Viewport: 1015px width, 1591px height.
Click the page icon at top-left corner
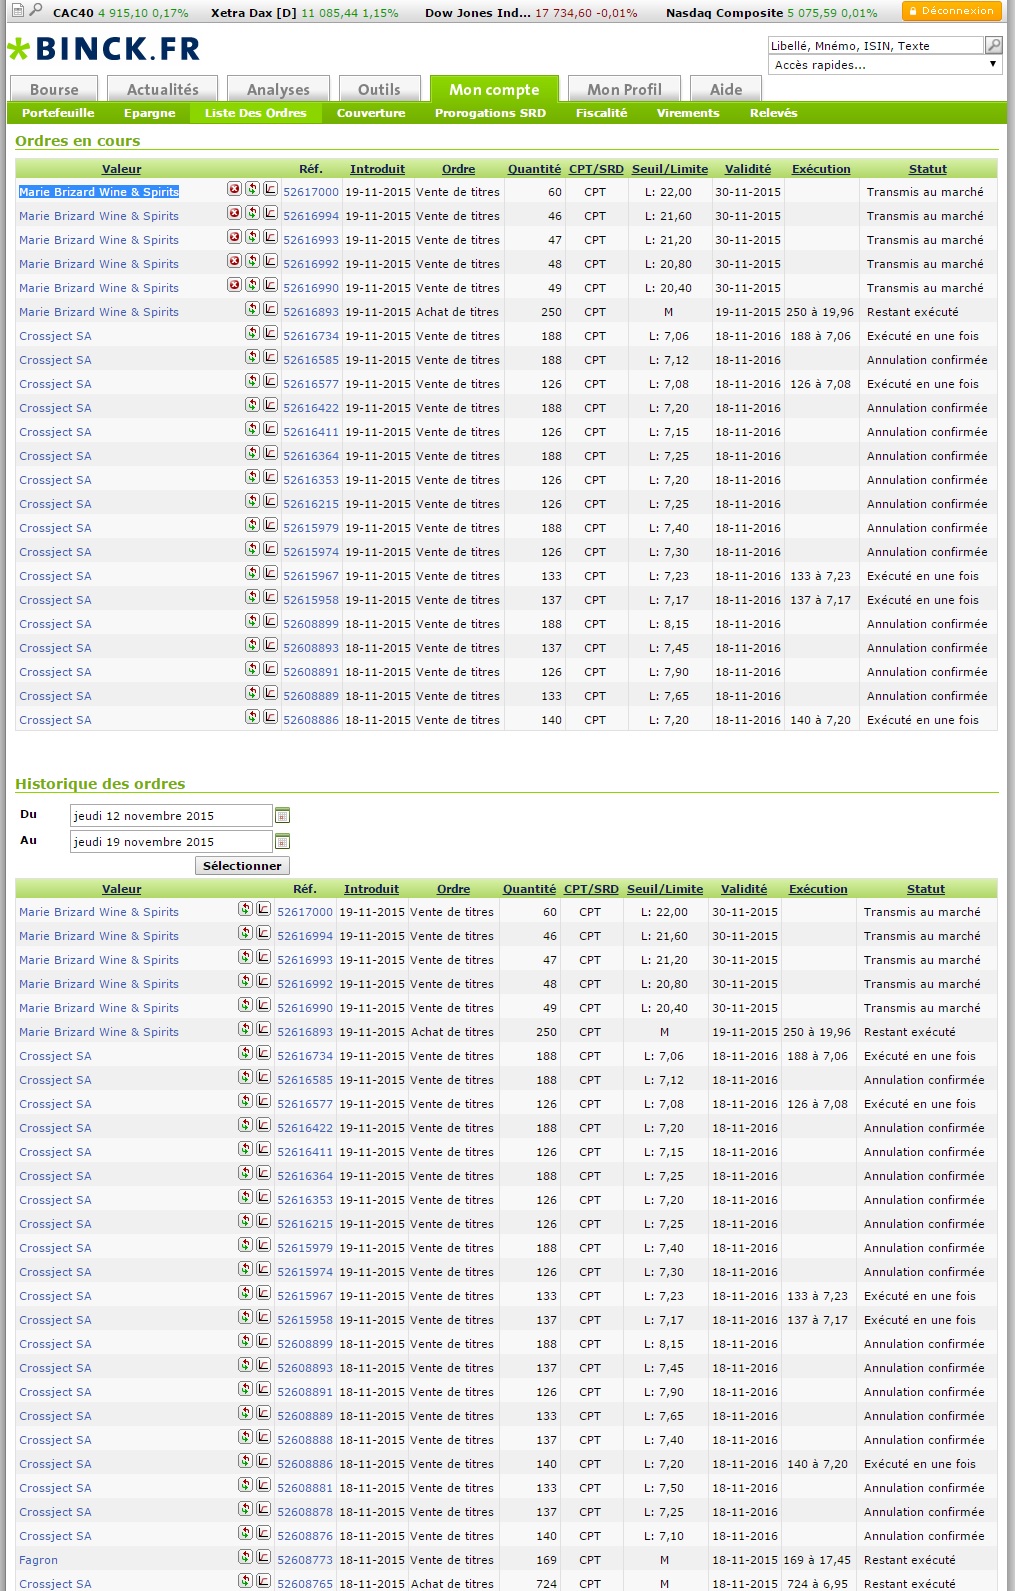click(x=17, y=10)
